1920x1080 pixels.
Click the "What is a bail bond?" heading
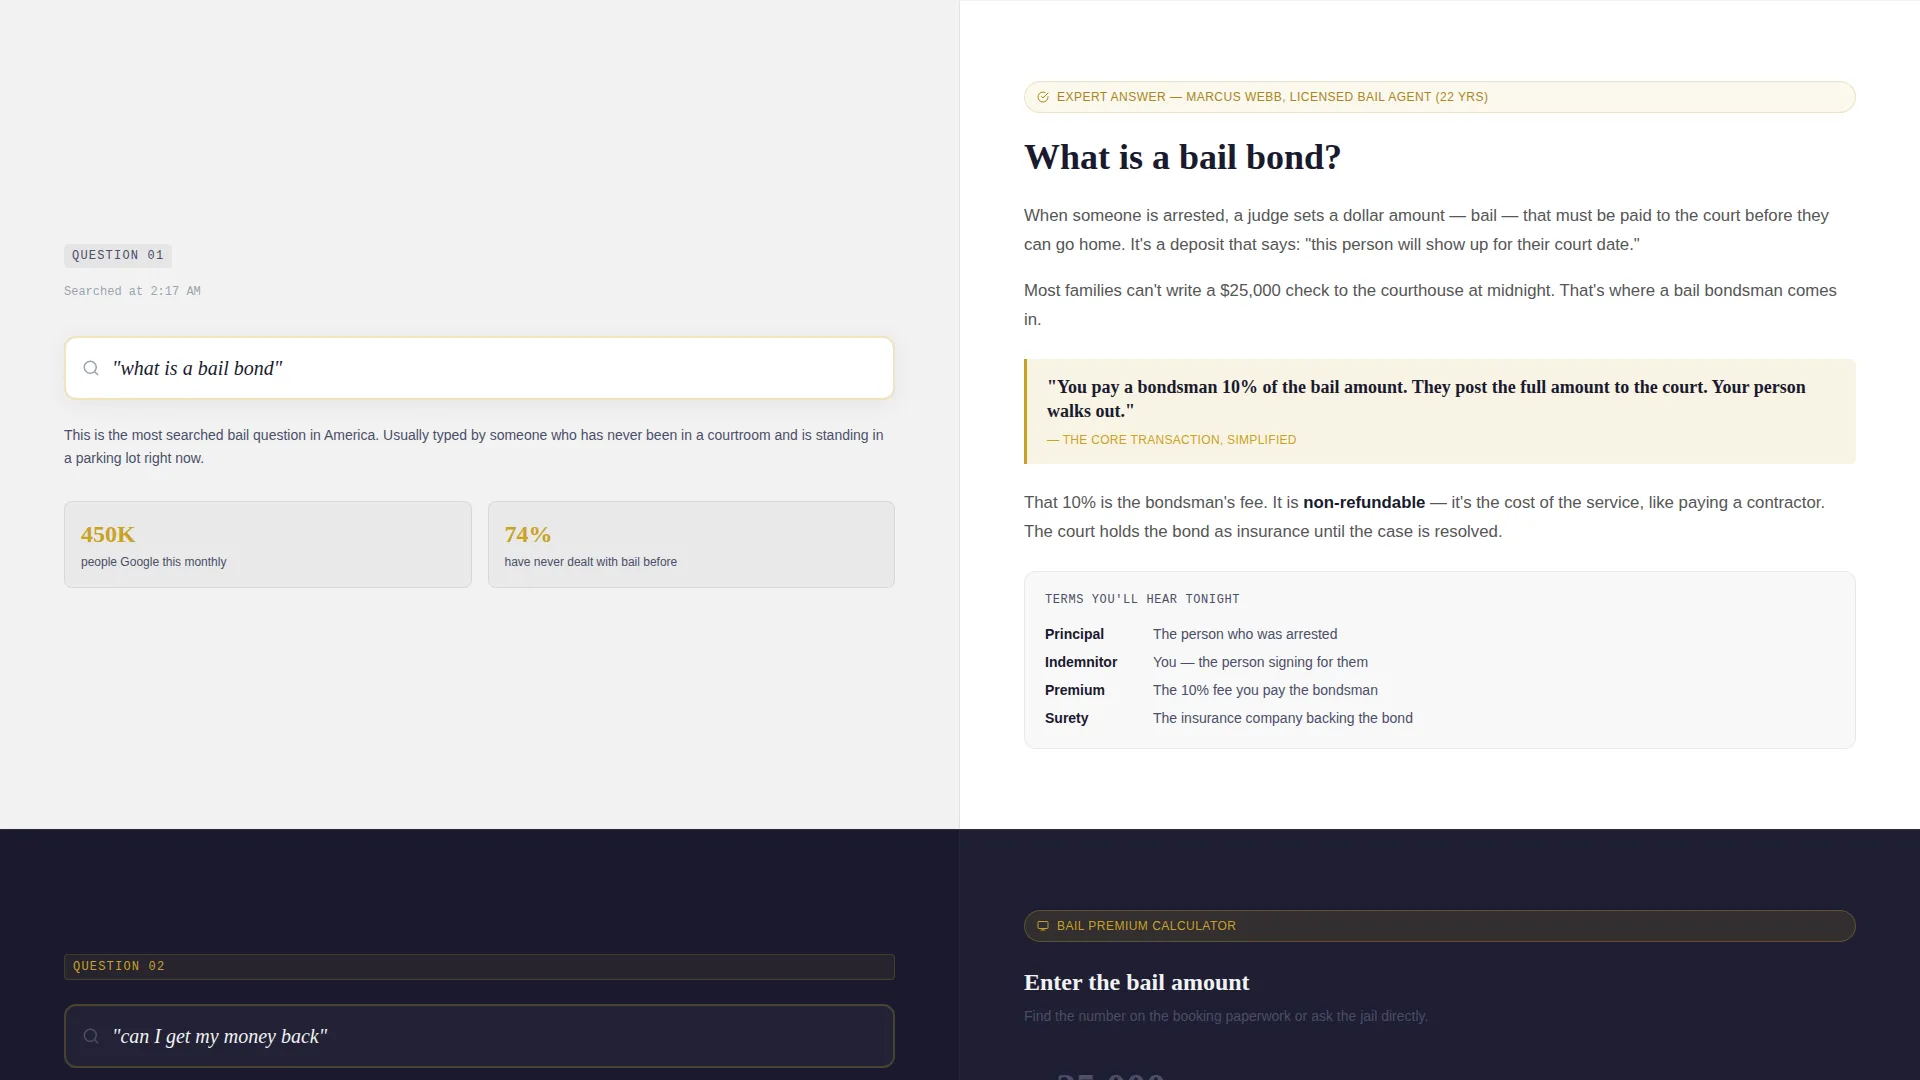click(x=1182, y=157)
